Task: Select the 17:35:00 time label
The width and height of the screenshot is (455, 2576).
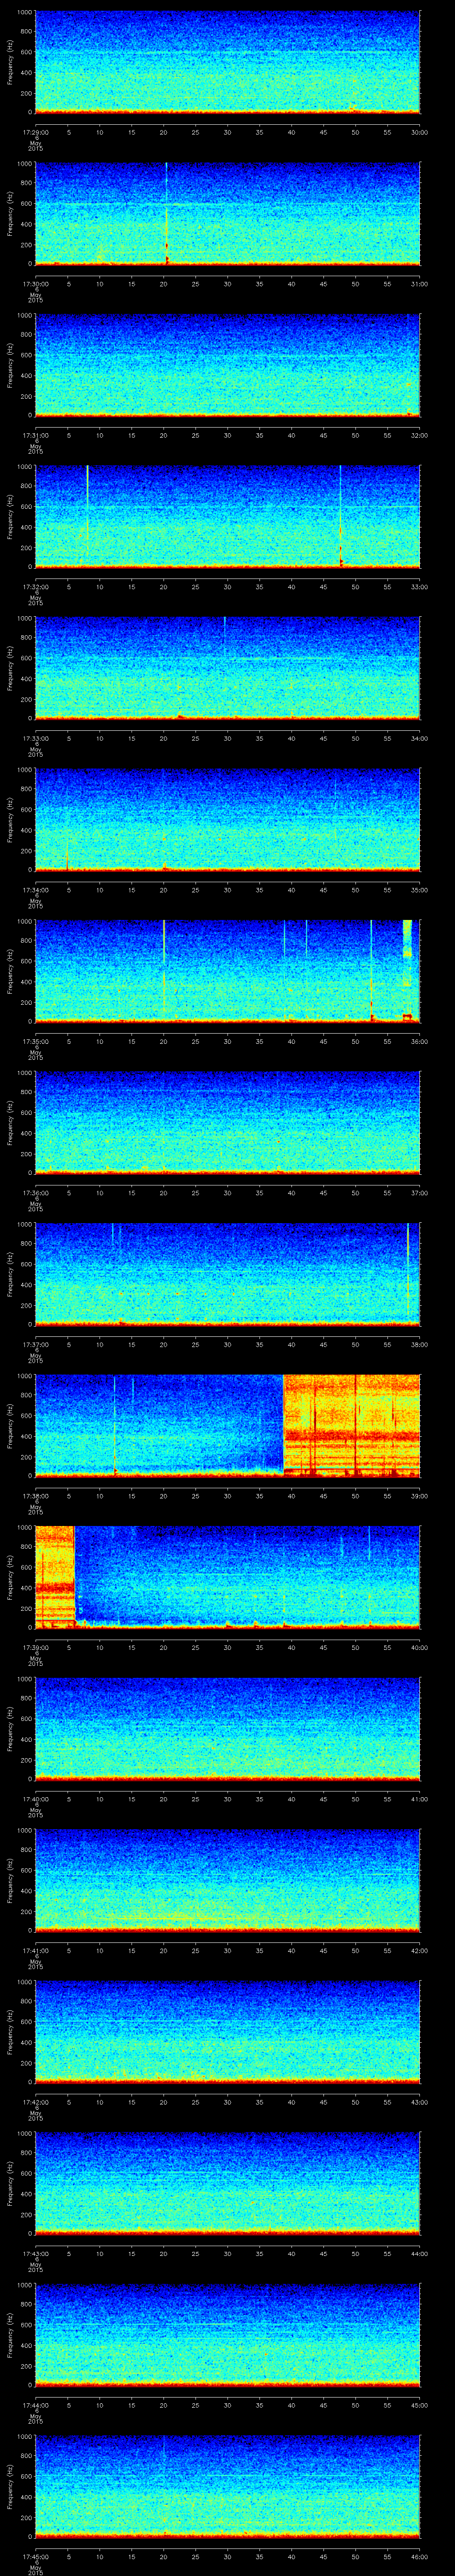Action: click(x=35, y=1041)
